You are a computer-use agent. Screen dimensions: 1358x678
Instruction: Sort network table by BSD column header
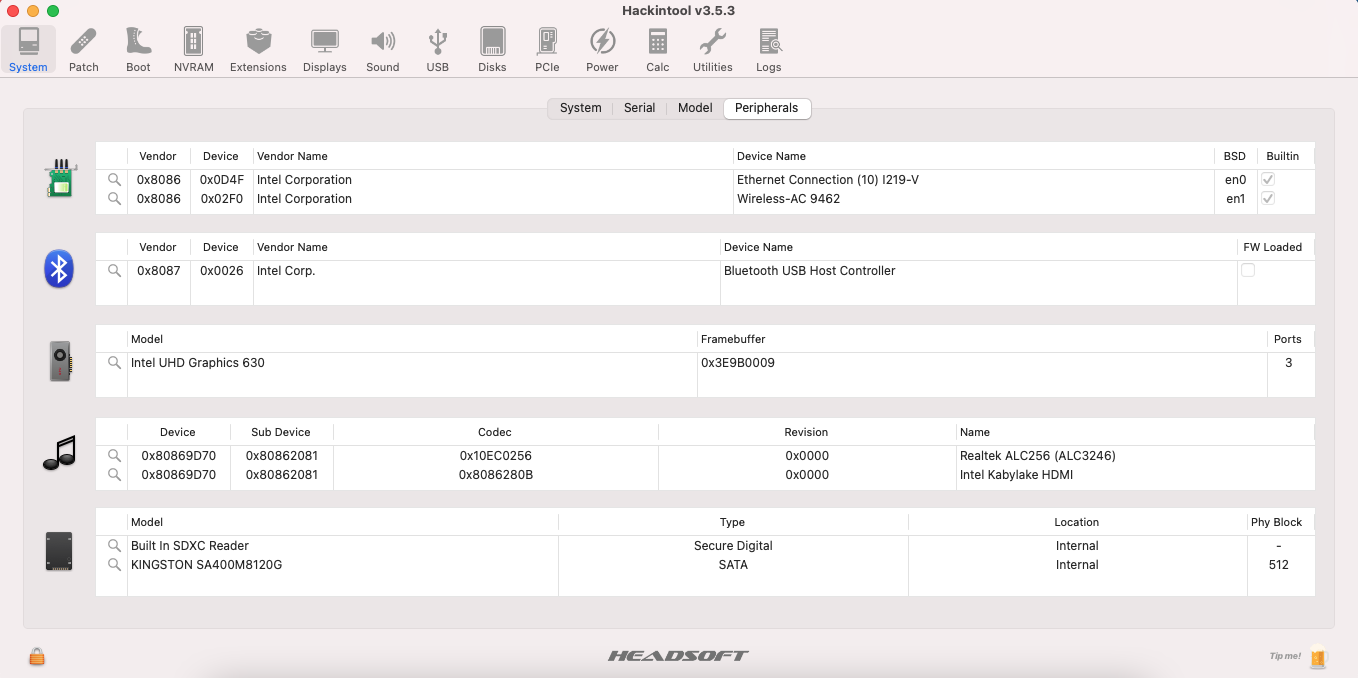click(x=1235, y=156)
